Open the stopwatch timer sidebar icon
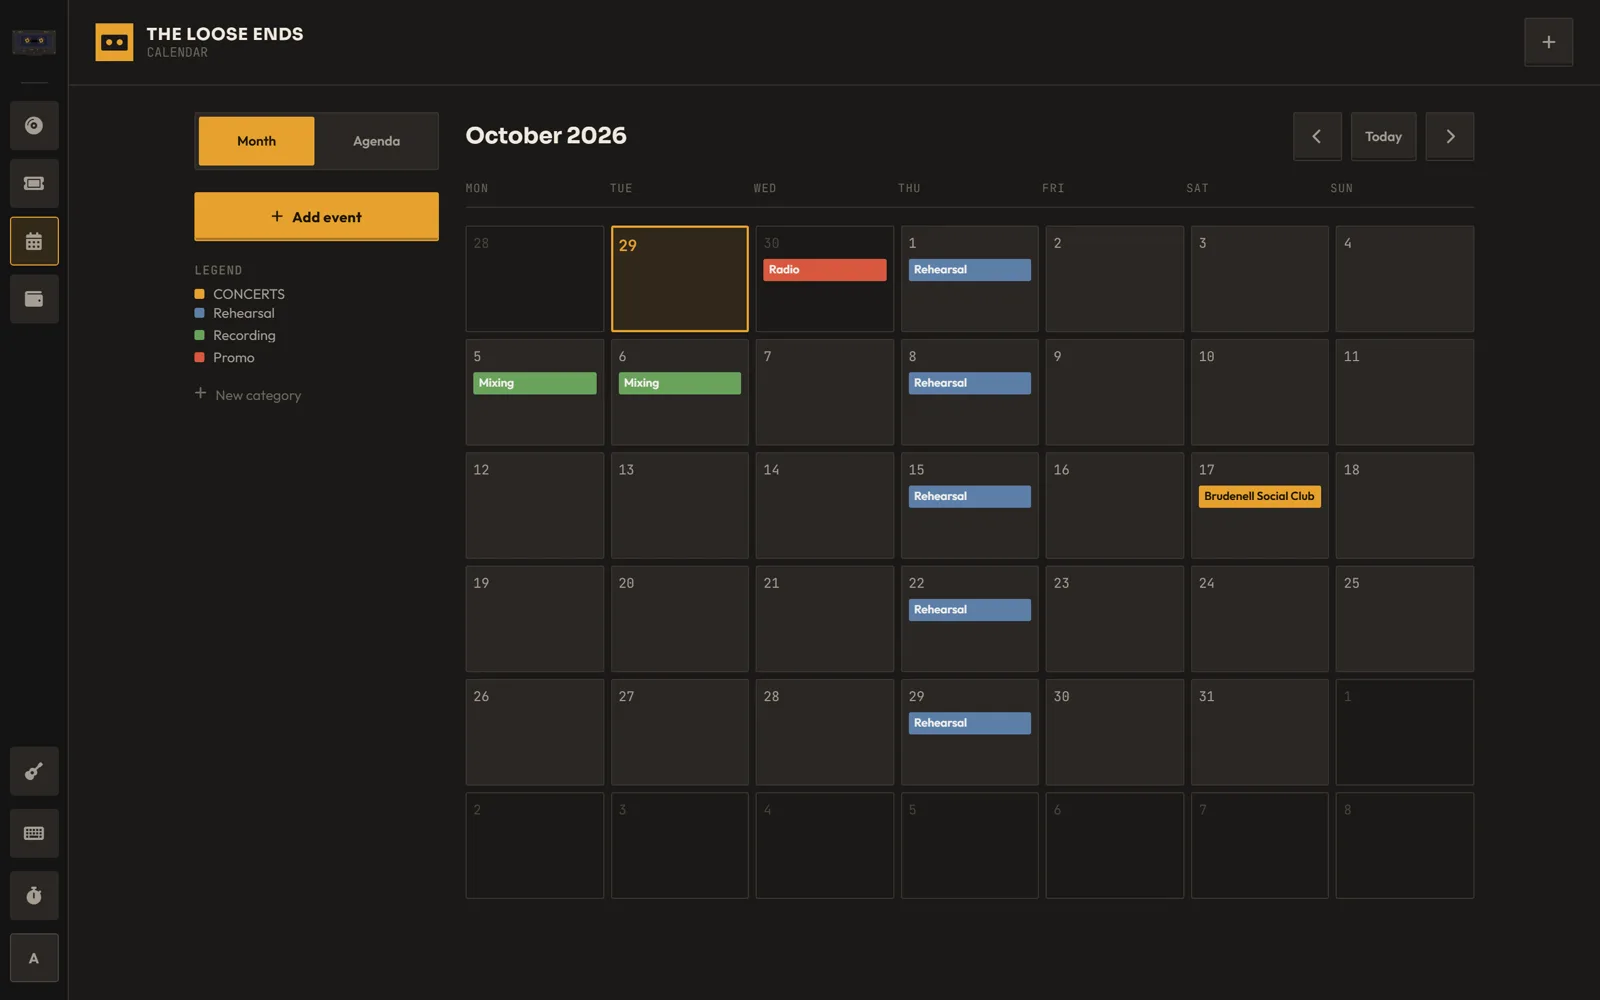The height and width of the screenshot is (1000, 1600). (x=34, y=896)
